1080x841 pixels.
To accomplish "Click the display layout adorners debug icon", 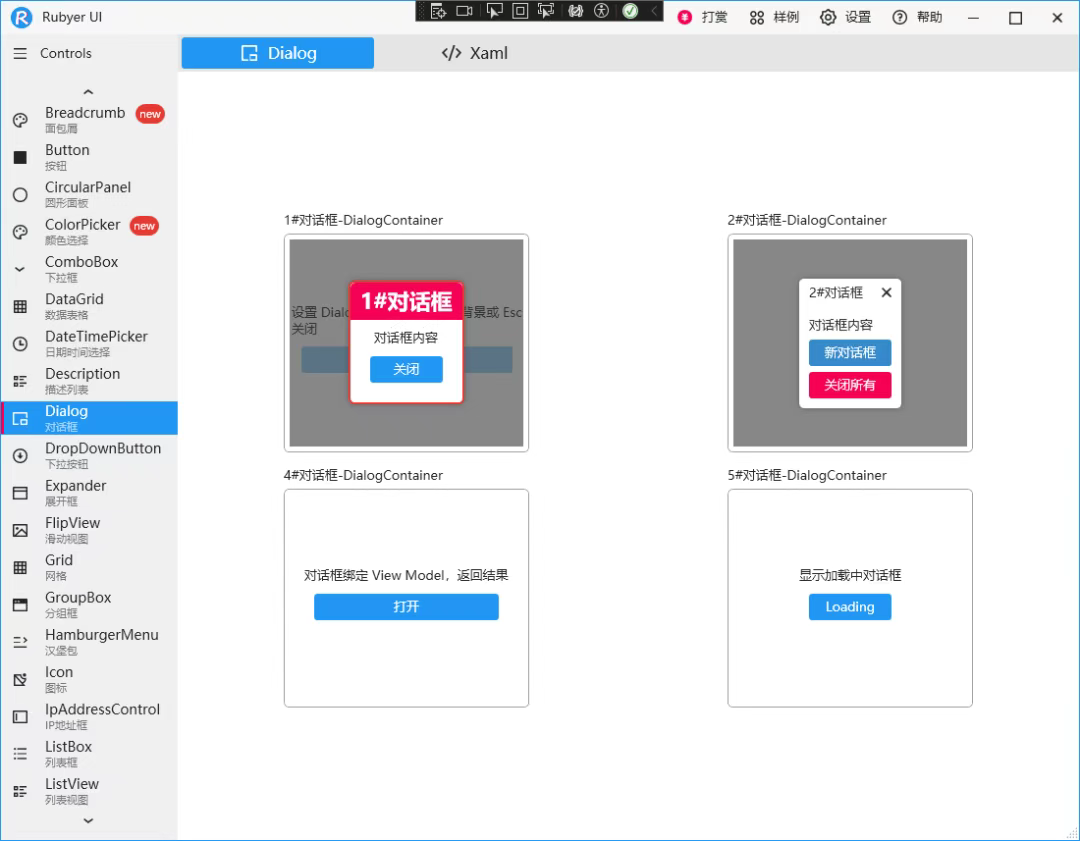I will (520, 11).
